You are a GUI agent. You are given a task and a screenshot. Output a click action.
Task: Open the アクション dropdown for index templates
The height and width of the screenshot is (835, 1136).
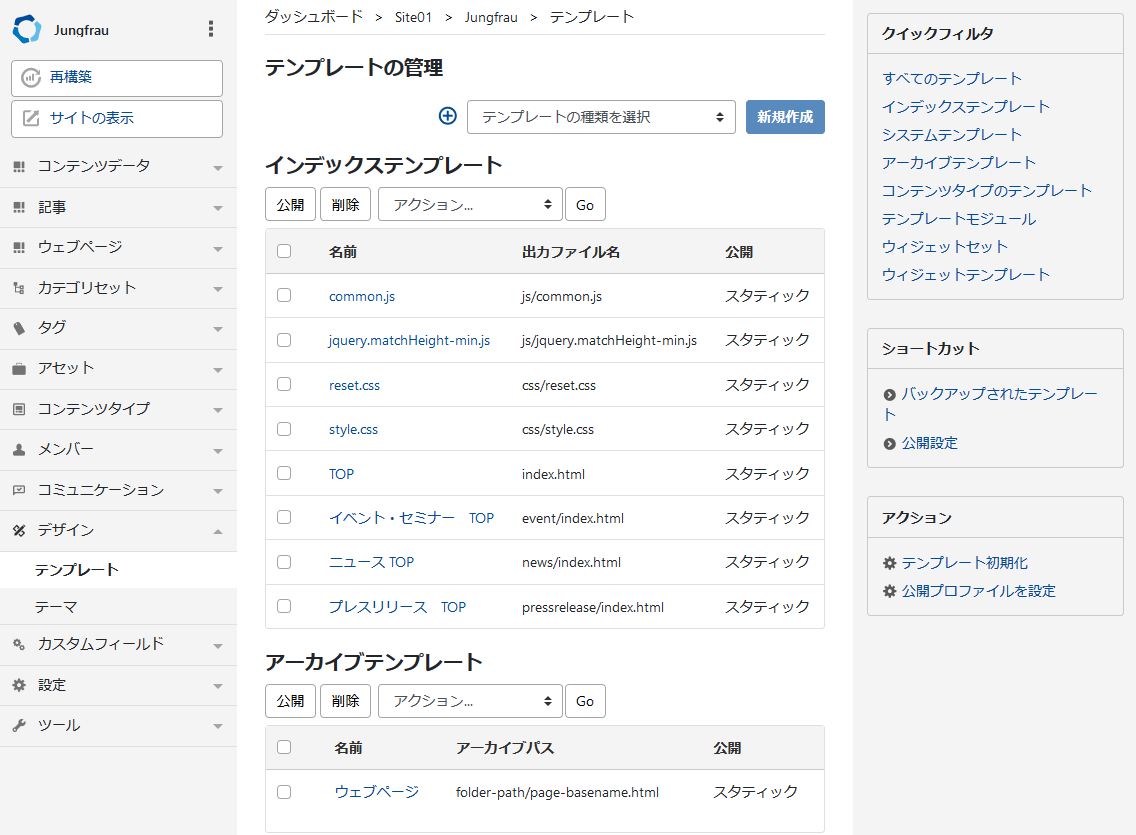click(470, 204)
